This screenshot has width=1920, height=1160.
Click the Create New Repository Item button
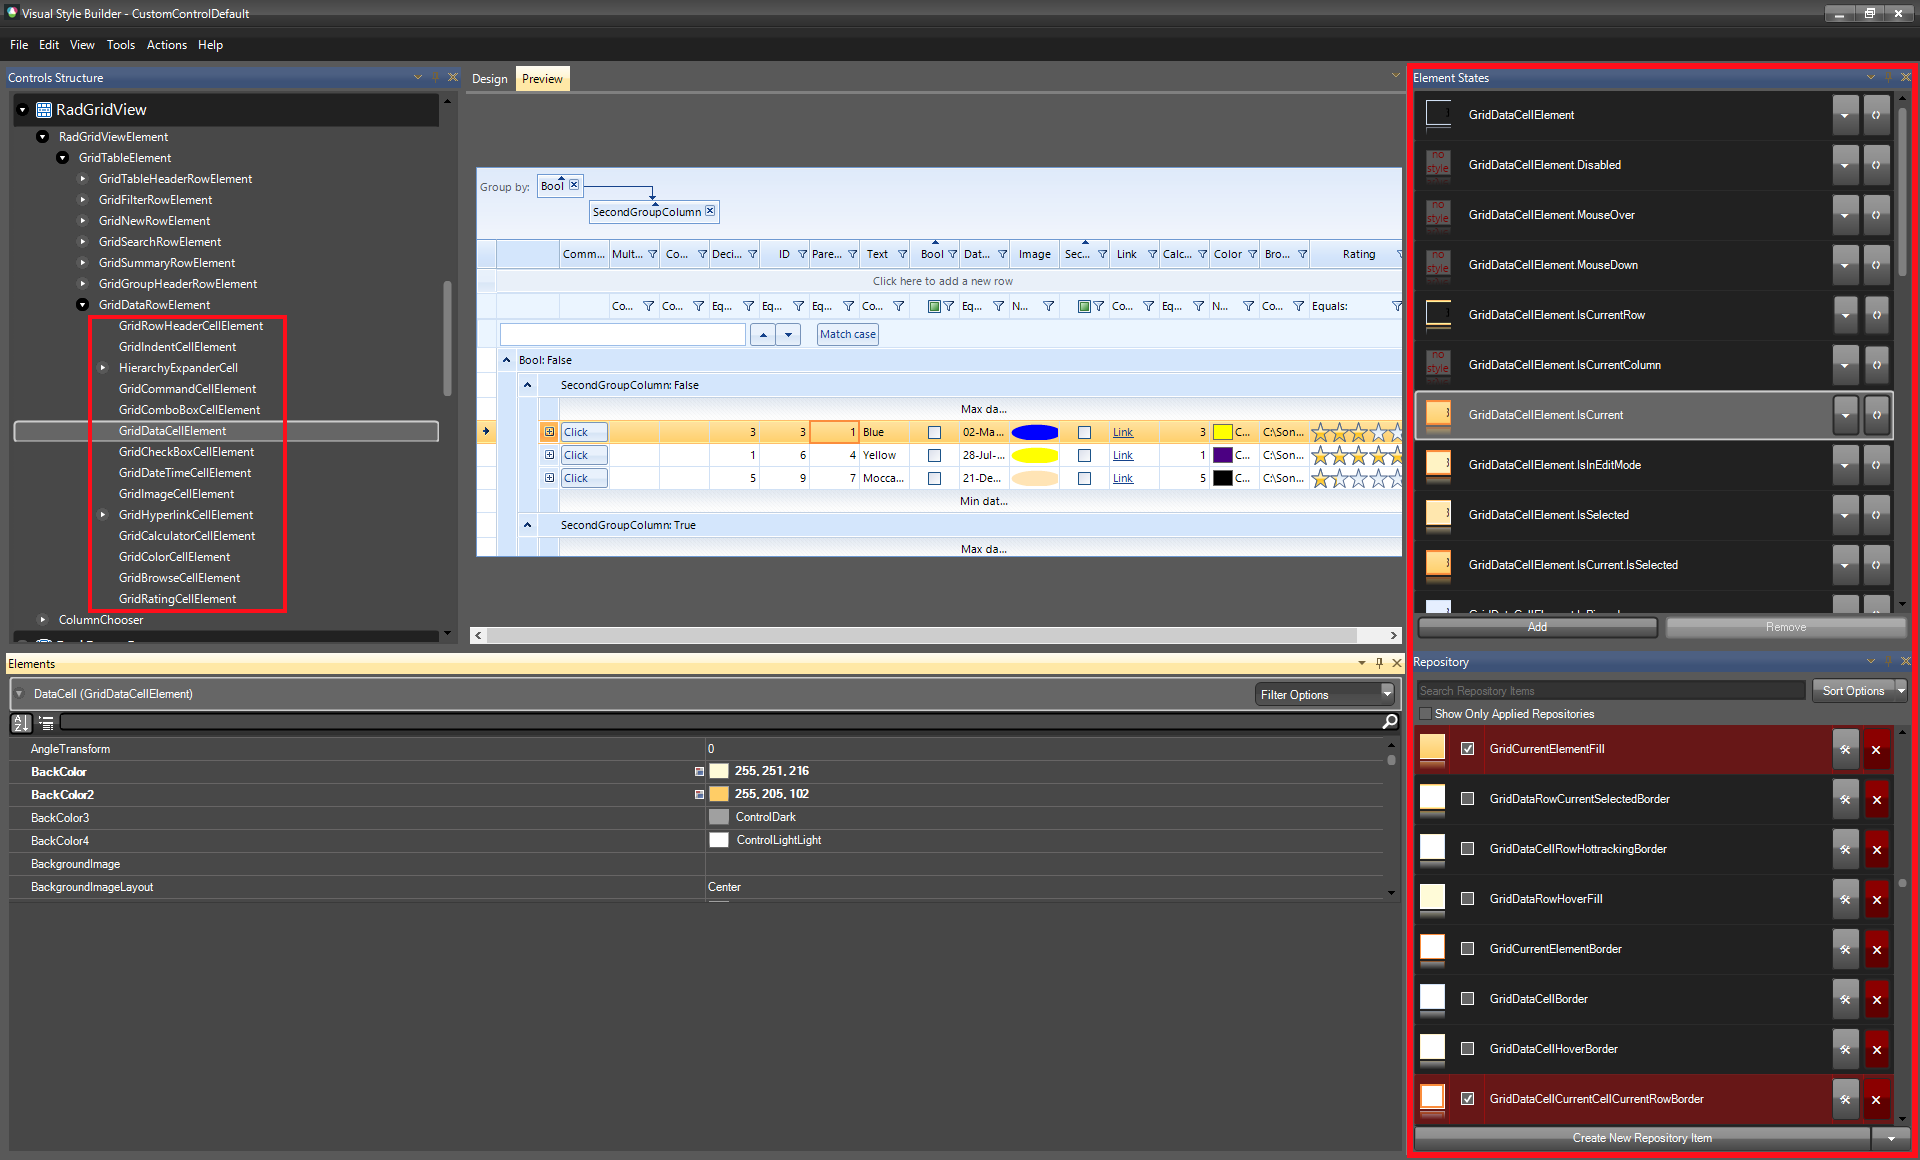tap(1641, 1138)
